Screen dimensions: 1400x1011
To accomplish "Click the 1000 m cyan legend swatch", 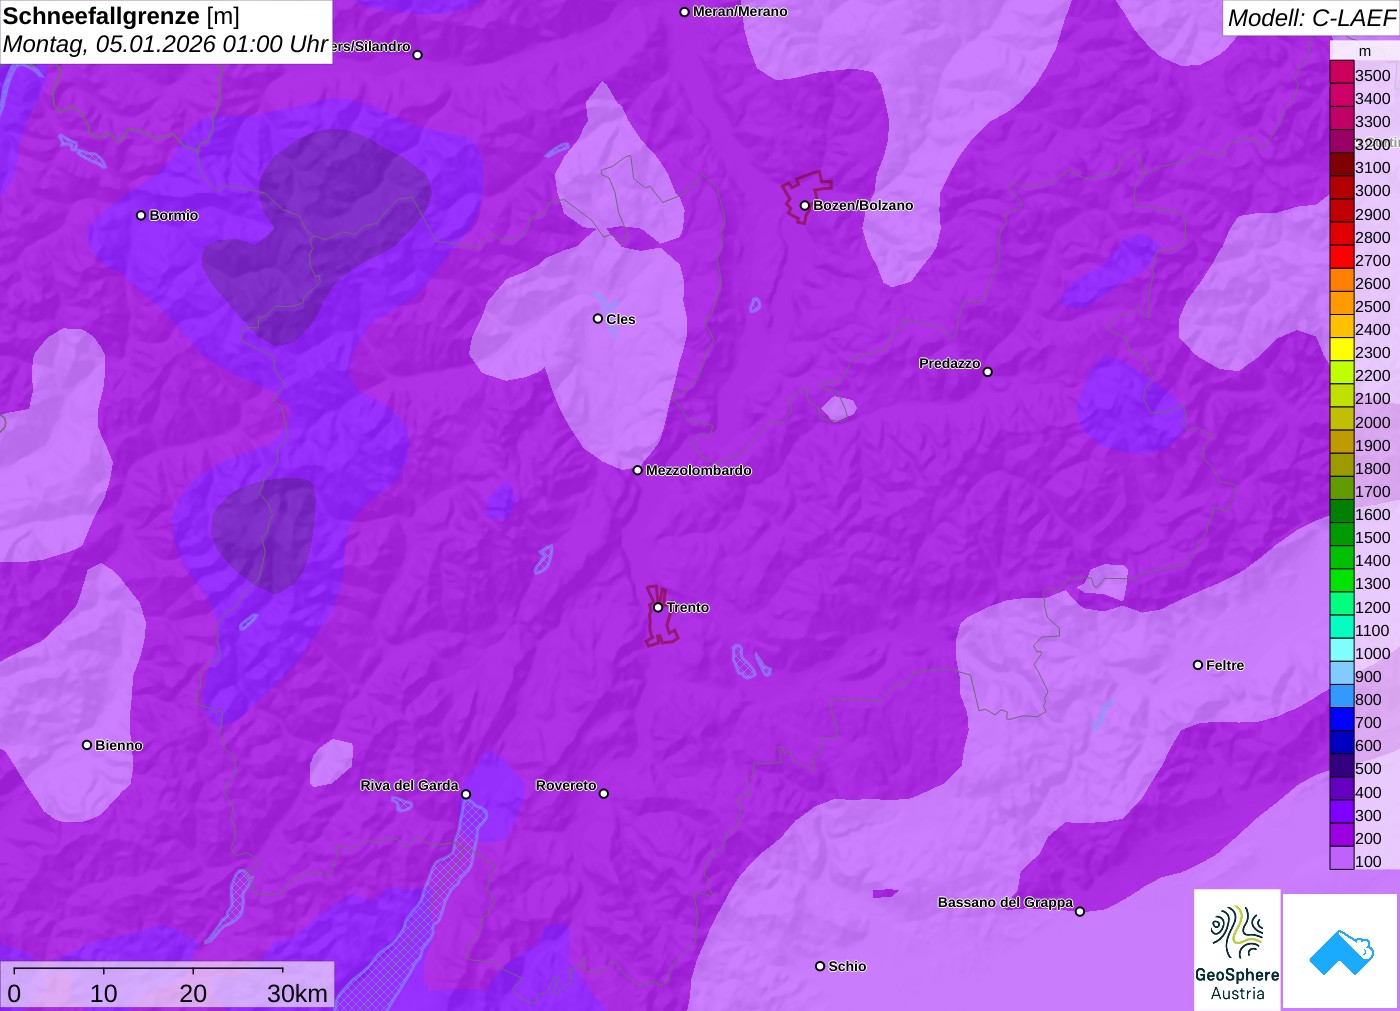I will [1342, 650].
